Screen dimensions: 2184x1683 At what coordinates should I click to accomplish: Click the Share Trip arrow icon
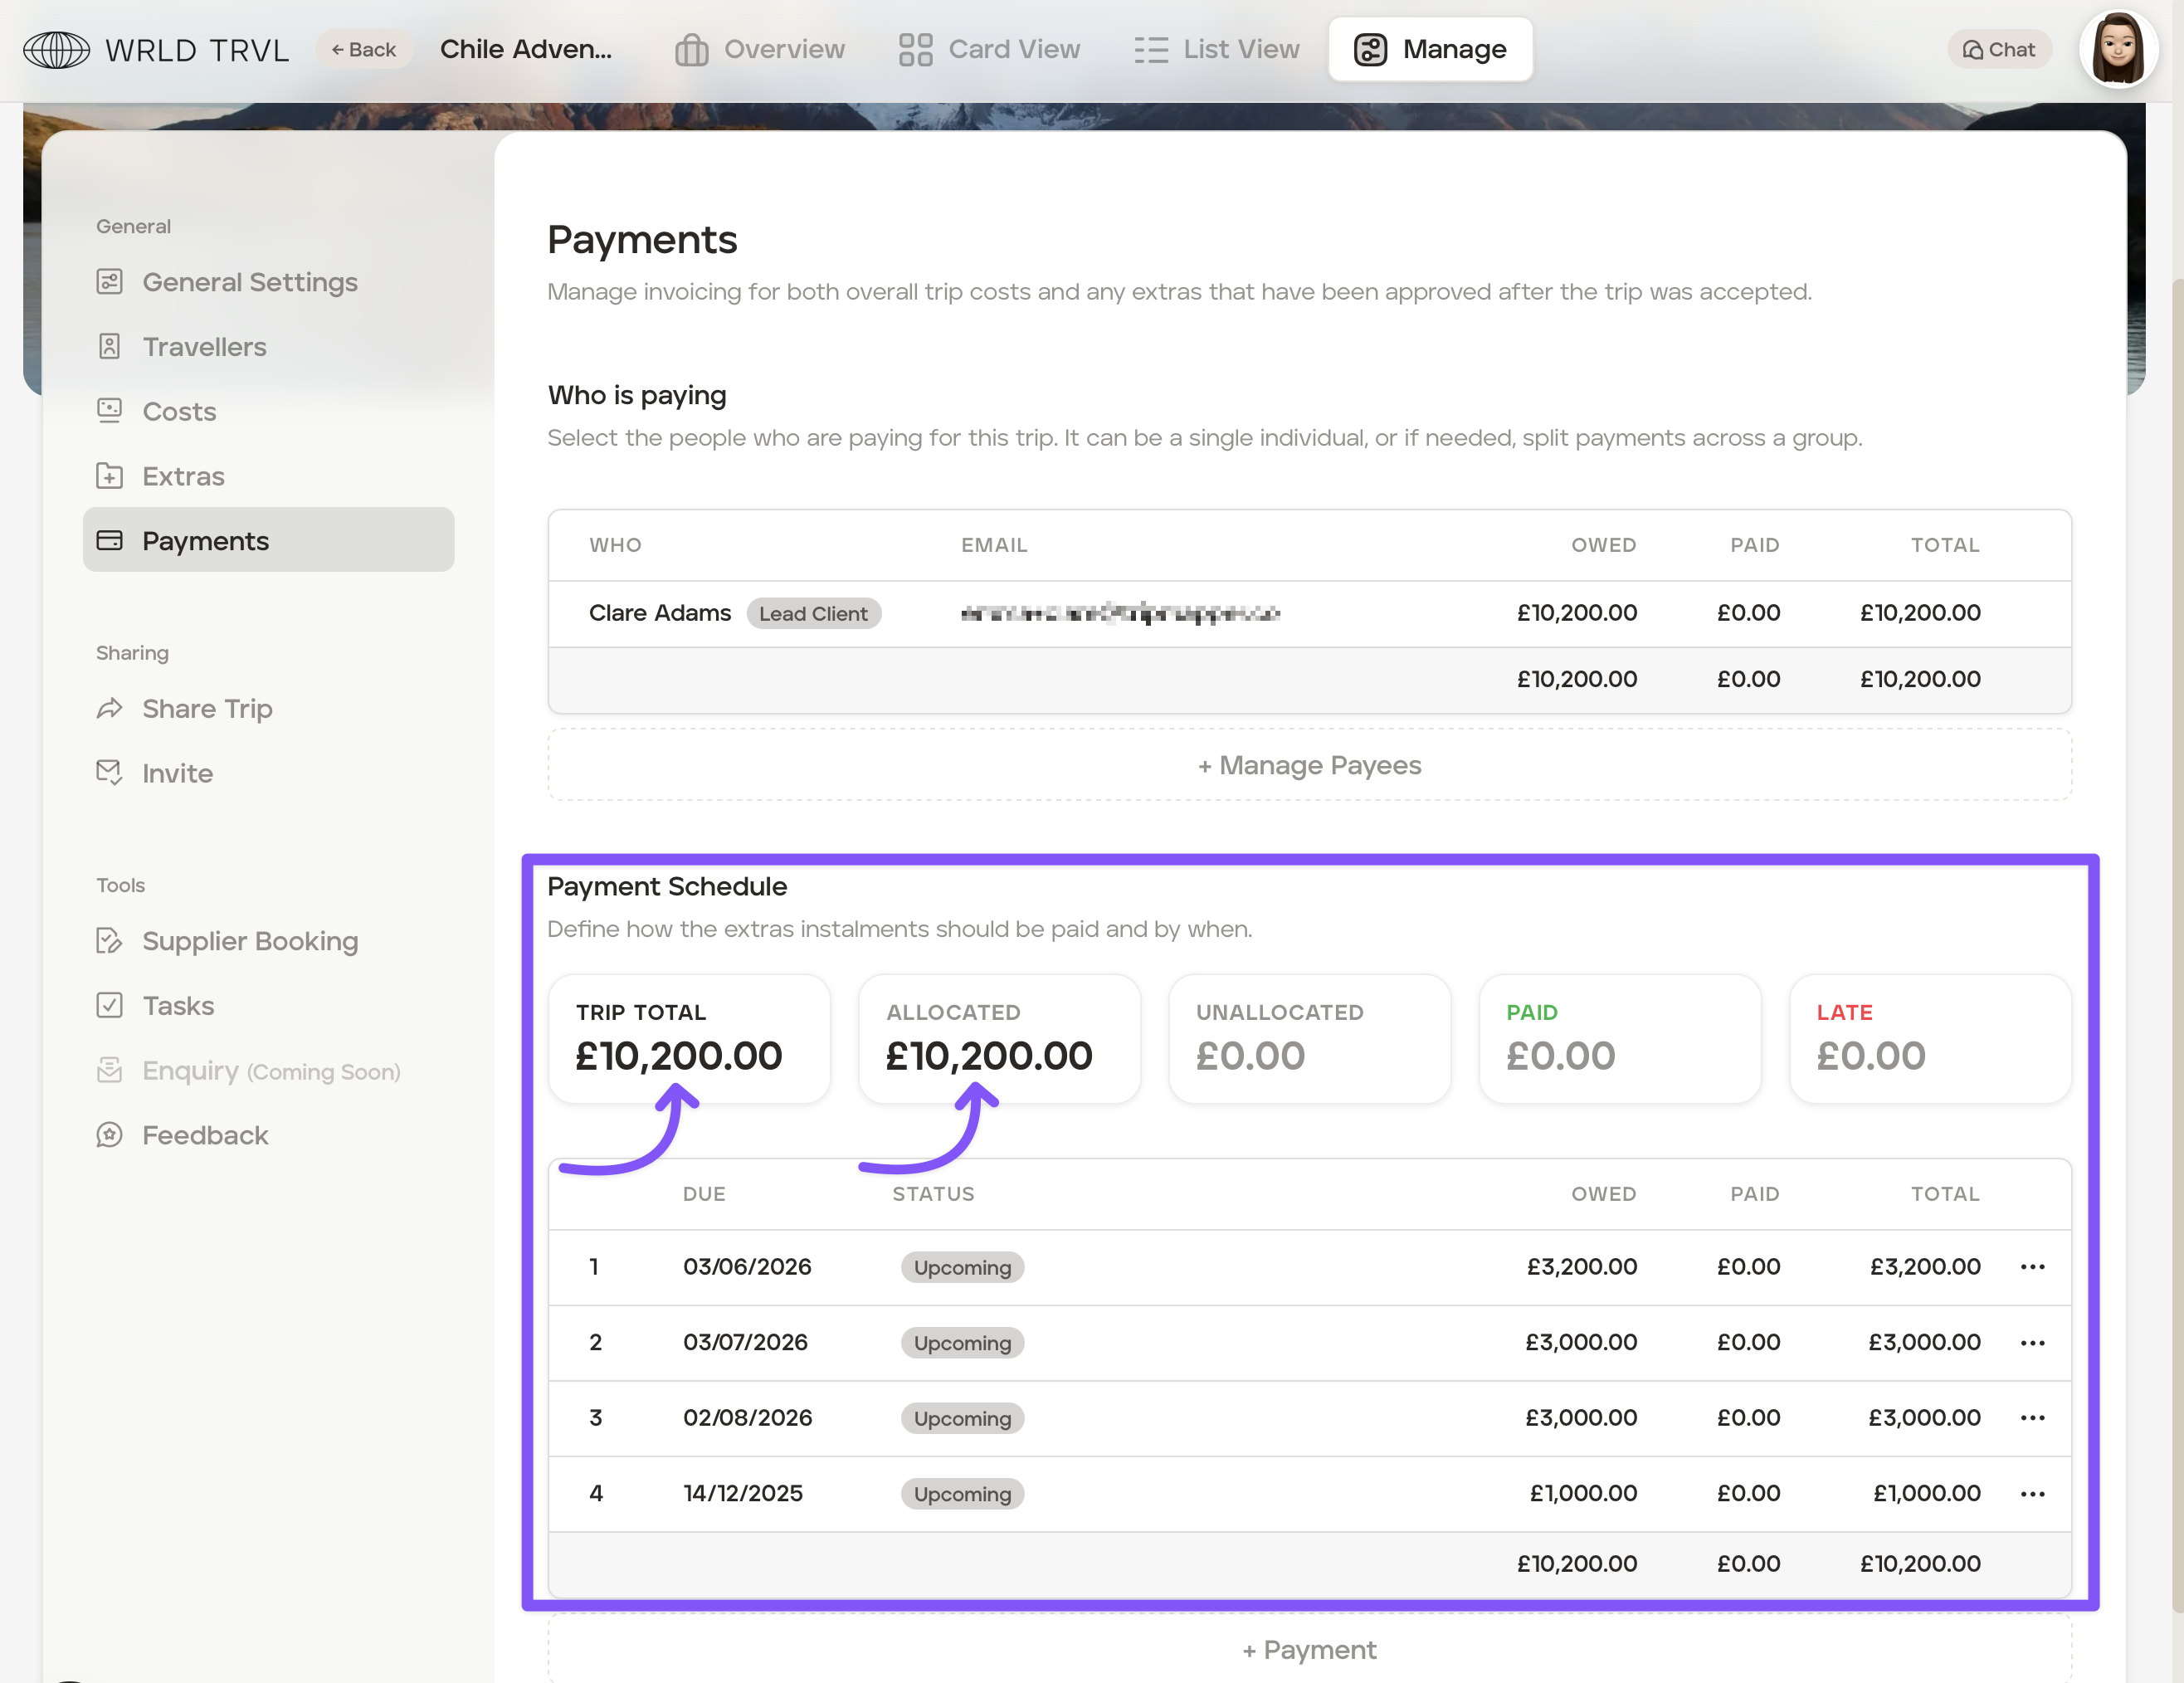click(109, 708)
